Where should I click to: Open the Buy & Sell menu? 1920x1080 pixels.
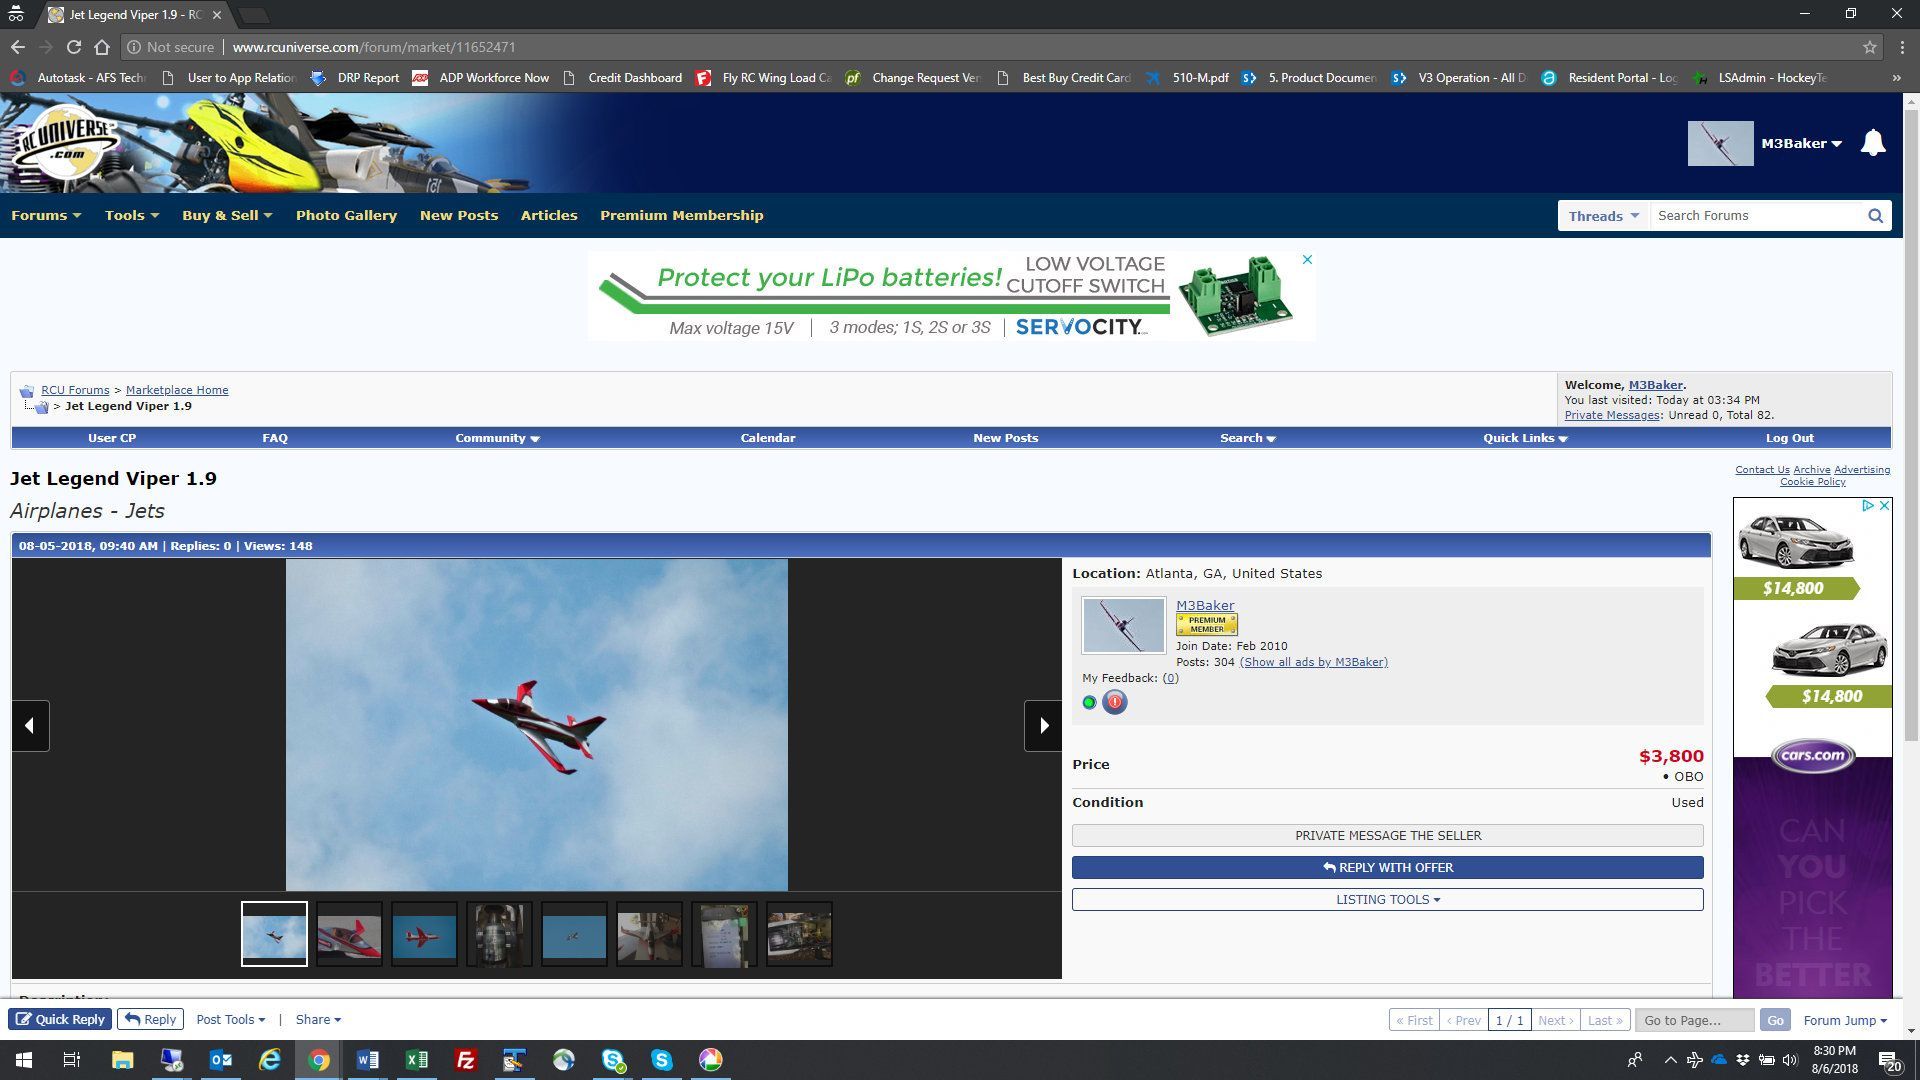[x=226, y=215]
